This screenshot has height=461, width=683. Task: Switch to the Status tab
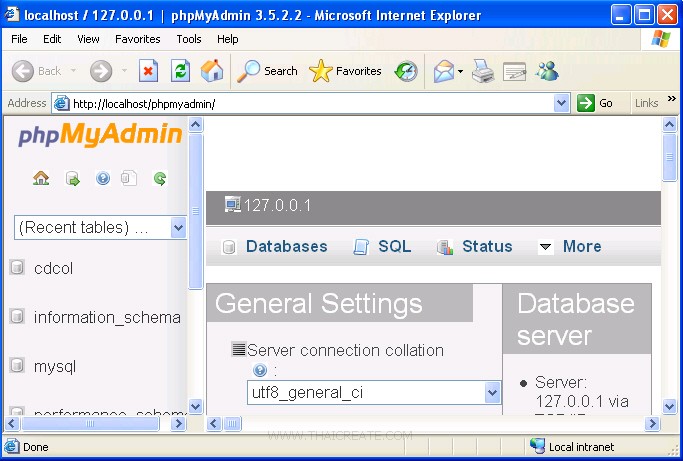point(475,247)
